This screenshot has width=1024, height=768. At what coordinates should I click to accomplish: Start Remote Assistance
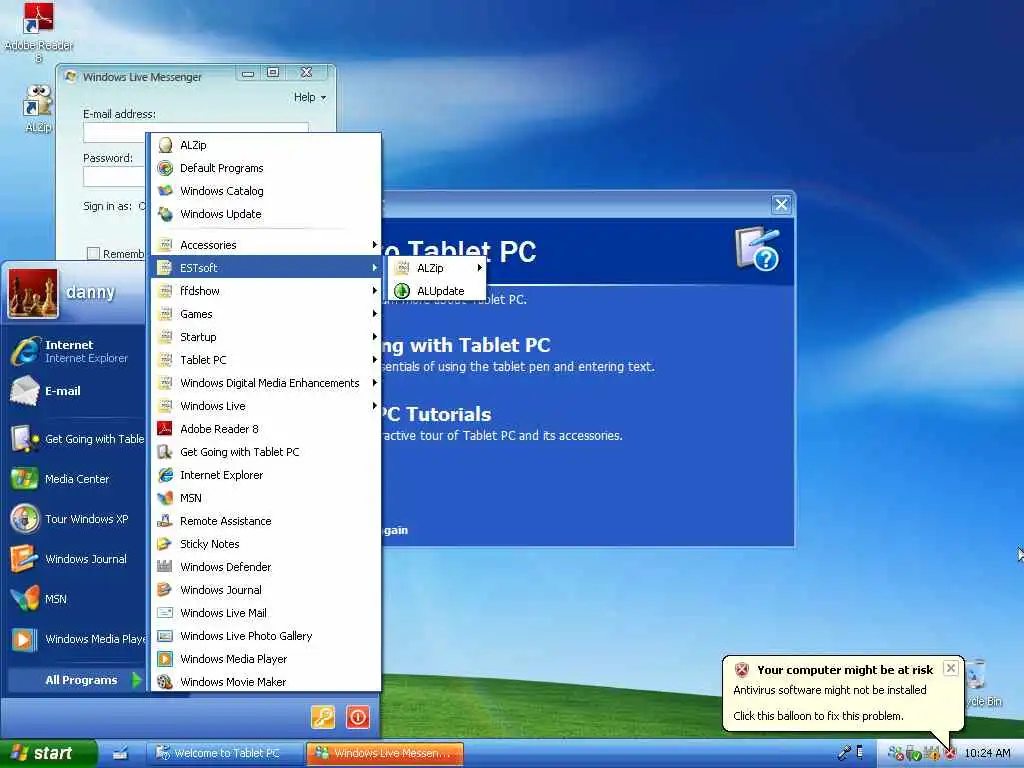pos(265,520)
